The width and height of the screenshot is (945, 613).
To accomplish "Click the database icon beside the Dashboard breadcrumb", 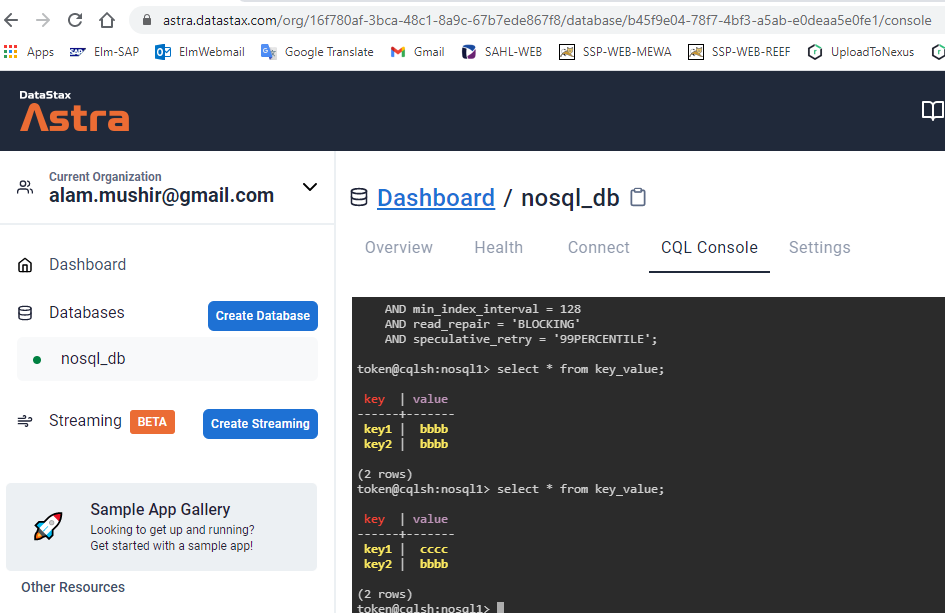I will coord(358,197).
